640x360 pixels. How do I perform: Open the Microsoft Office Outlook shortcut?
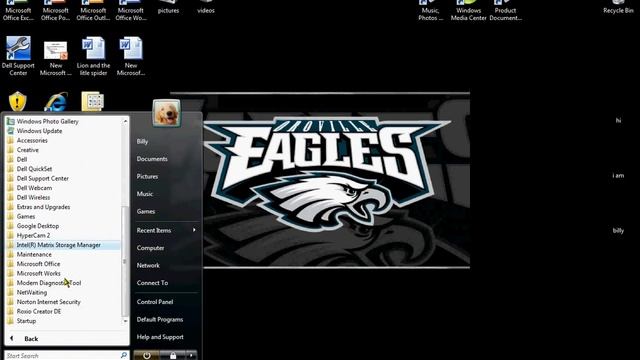coord(93,11)
